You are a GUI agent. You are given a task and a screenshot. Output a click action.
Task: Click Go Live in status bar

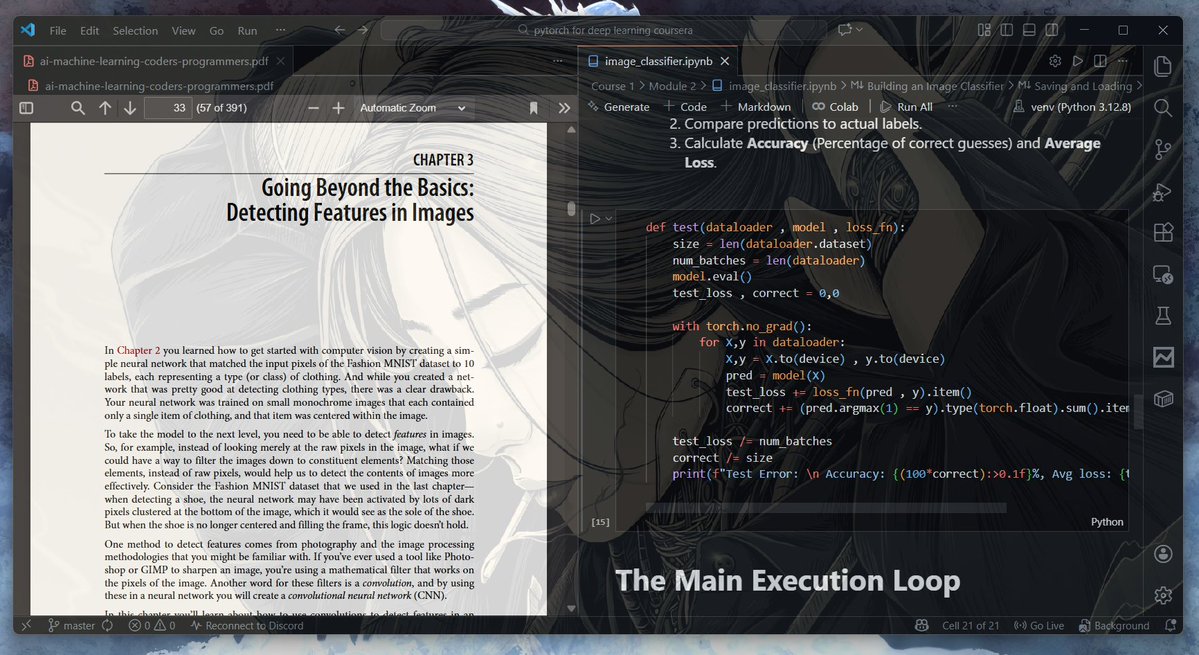click(1038, 625)
